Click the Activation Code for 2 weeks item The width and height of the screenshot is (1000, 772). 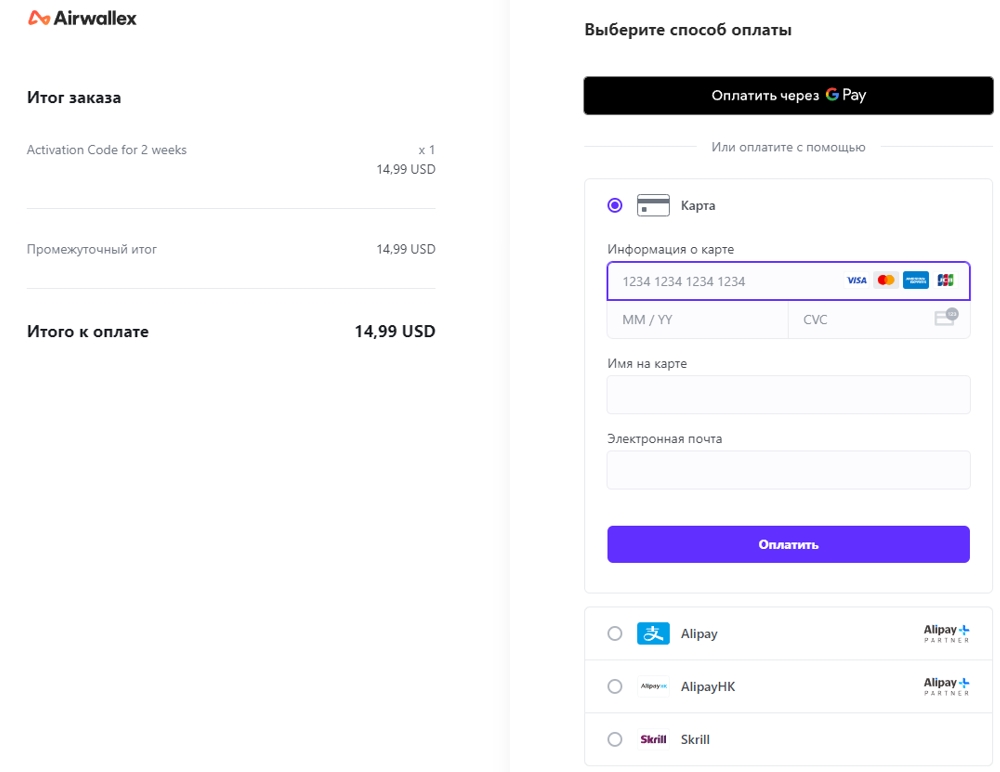pyautogui.click(x=107, y=150)
